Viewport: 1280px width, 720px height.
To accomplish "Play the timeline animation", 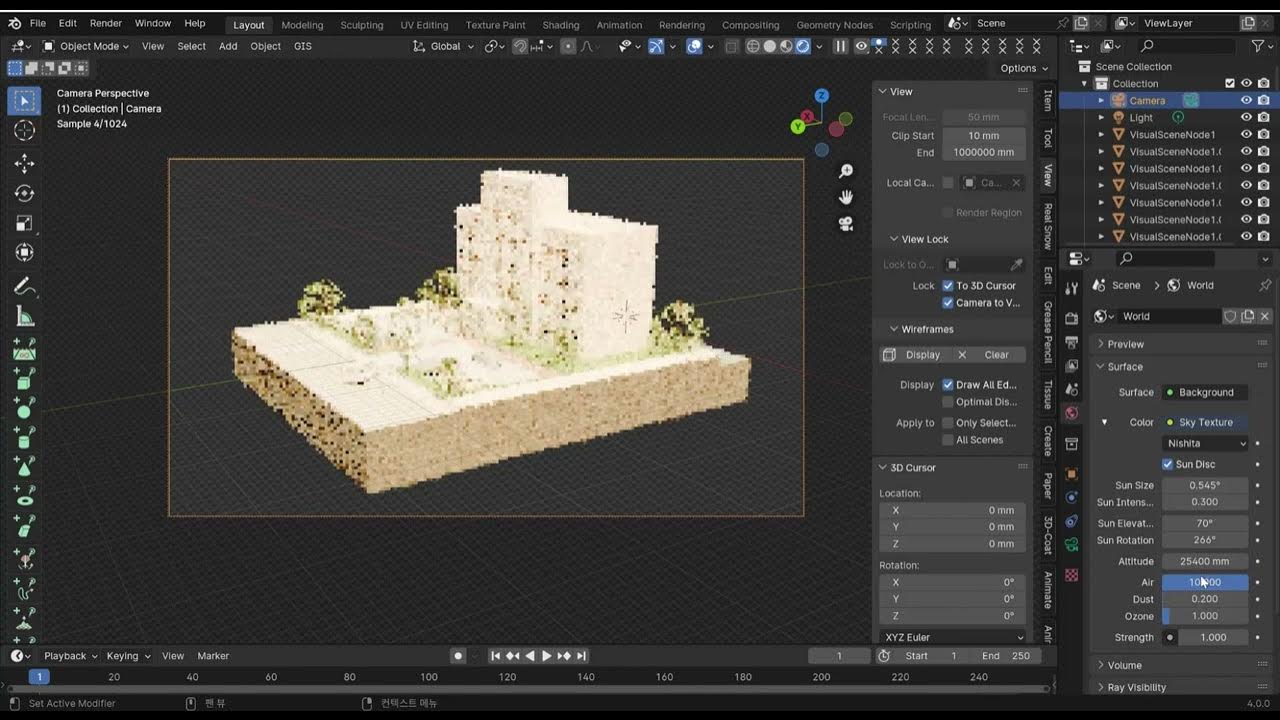I will (x=546, y=656).
